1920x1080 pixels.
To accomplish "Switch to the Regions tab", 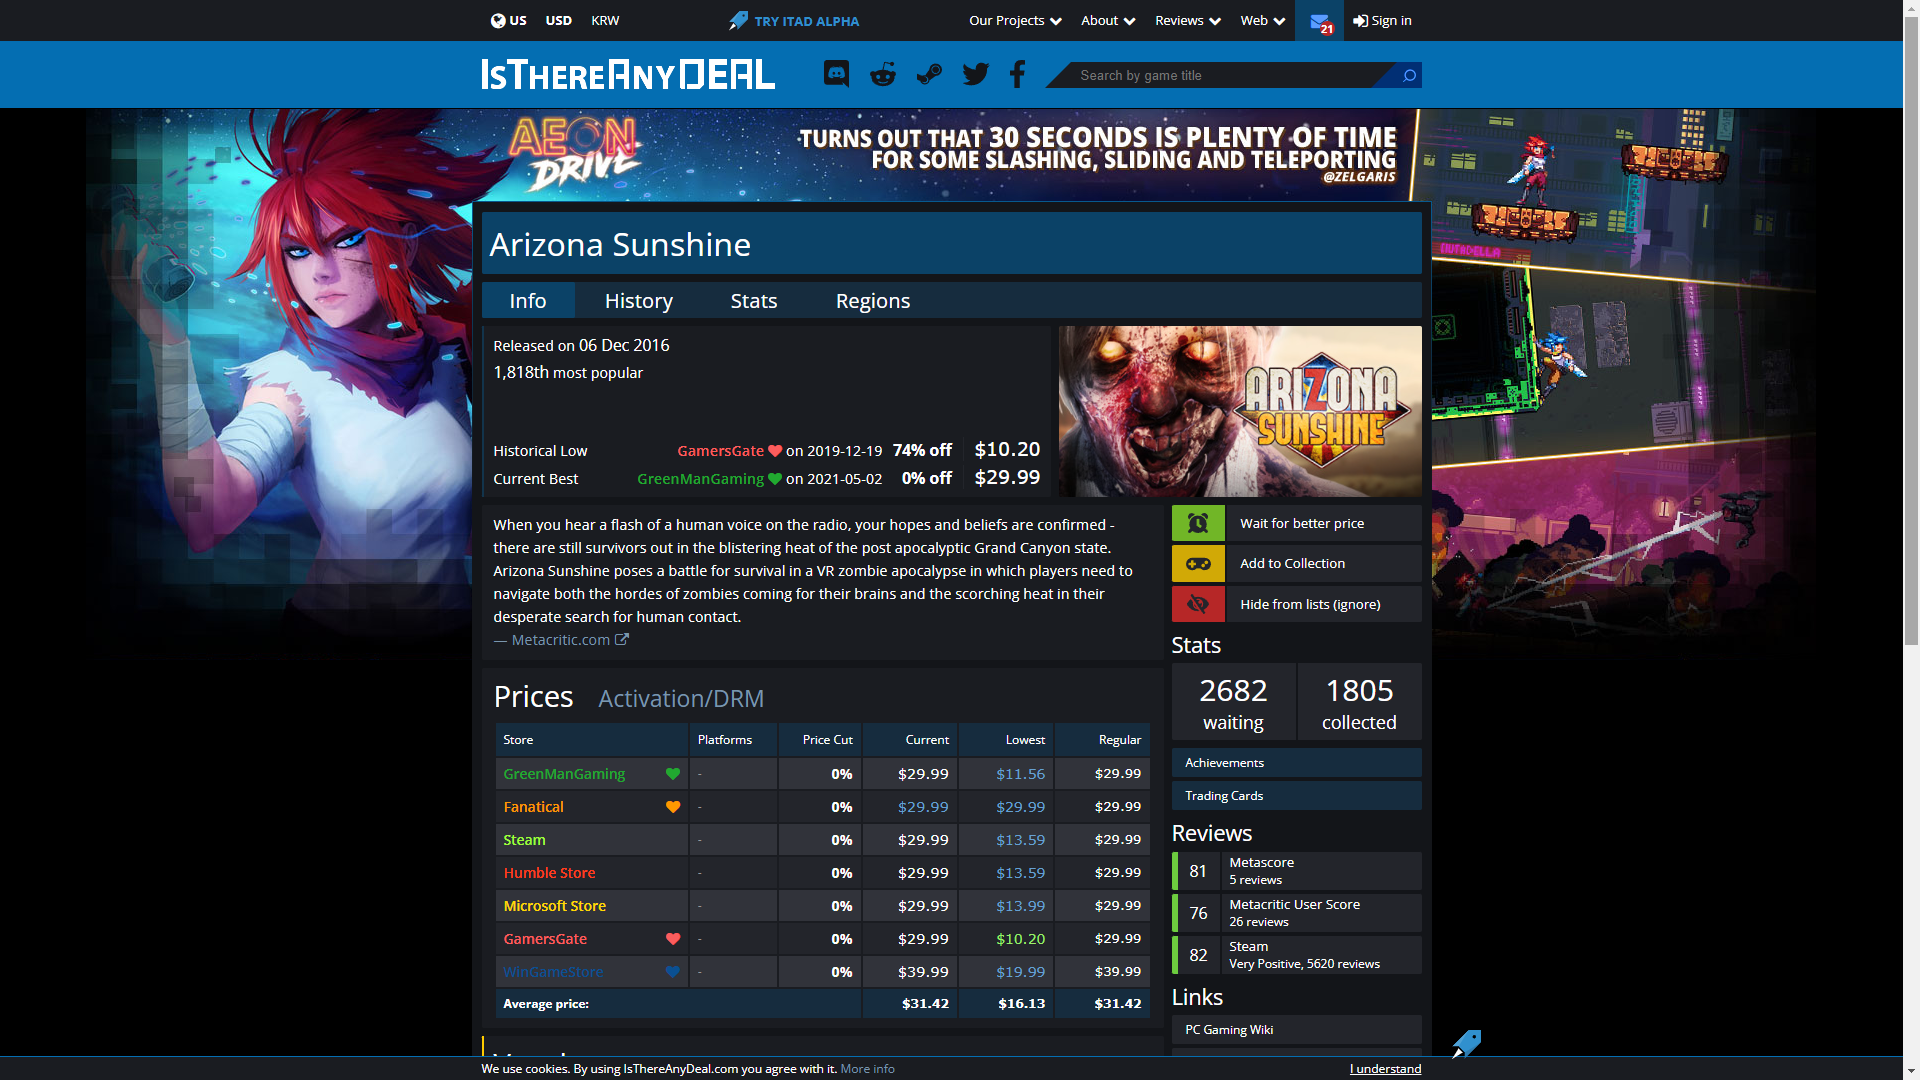I will [872, 301].
